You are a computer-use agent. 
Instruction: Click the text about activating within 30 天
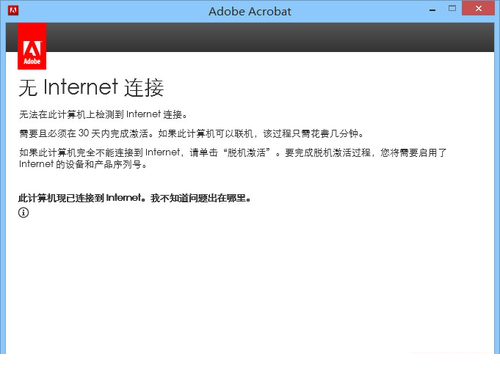pyautogui.click(x=191, y=133)
